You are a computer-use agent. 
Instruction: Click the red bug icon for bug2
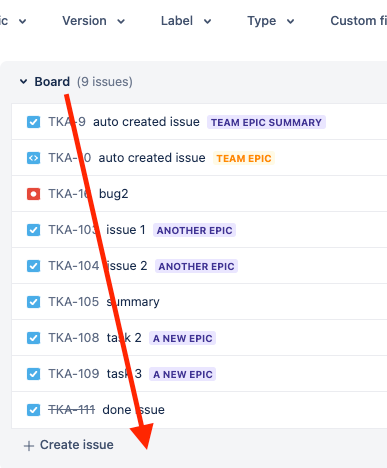pos(33,194)
